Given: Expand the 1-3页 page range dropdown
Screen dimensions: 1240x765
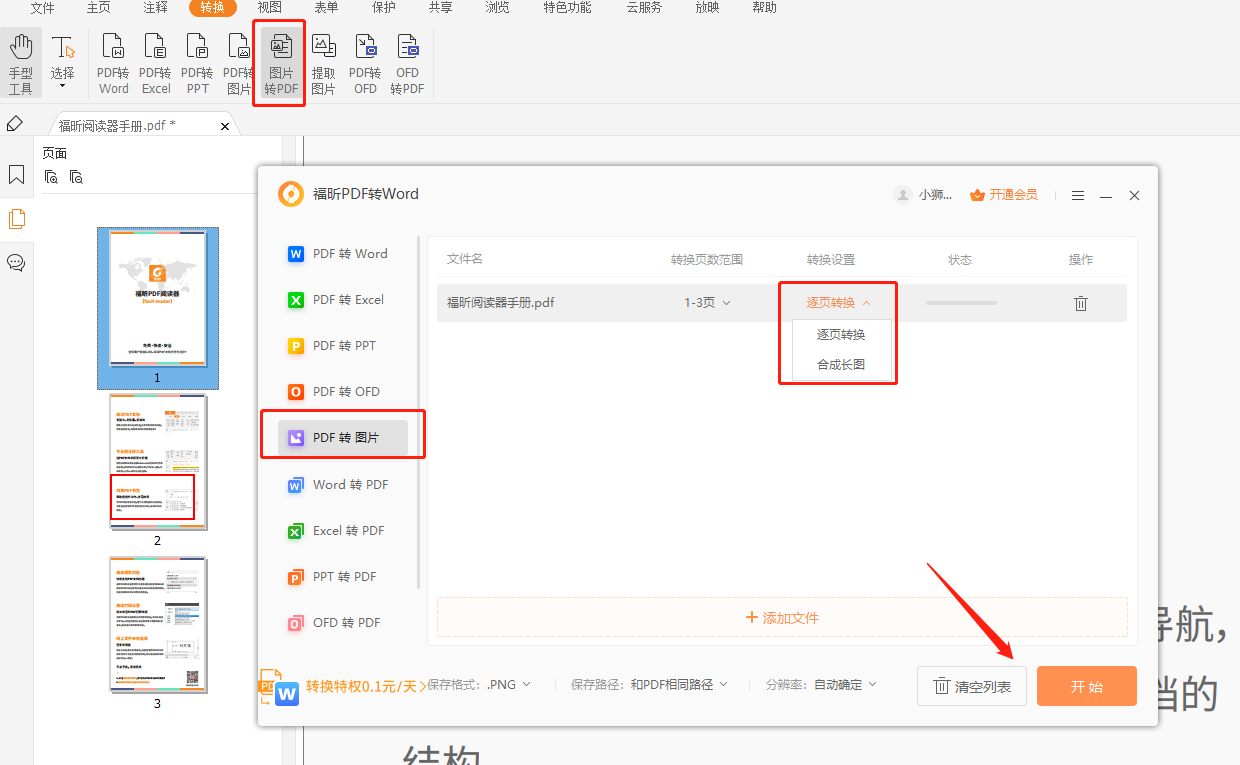Looking at the screenshot, I should point(707,303).
